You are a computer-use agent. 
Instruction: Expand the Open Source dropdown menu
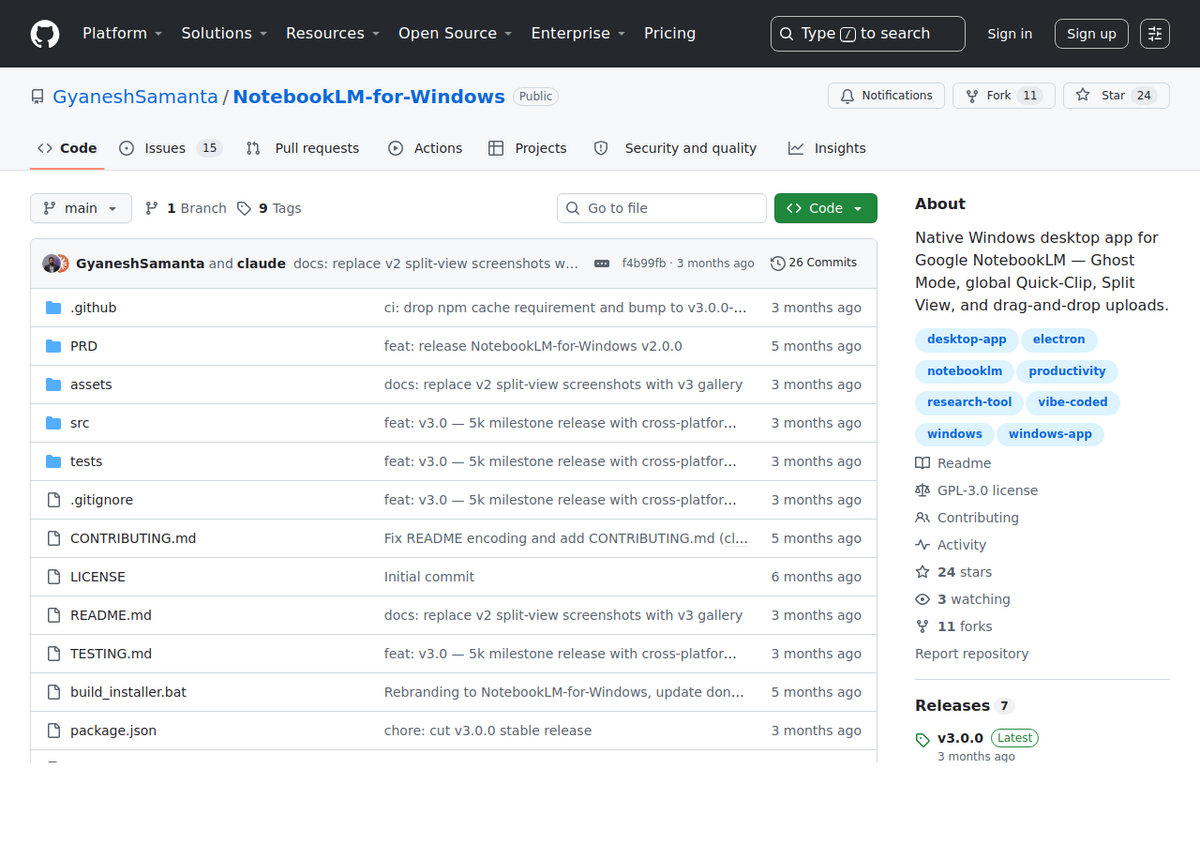pos(455,33)
